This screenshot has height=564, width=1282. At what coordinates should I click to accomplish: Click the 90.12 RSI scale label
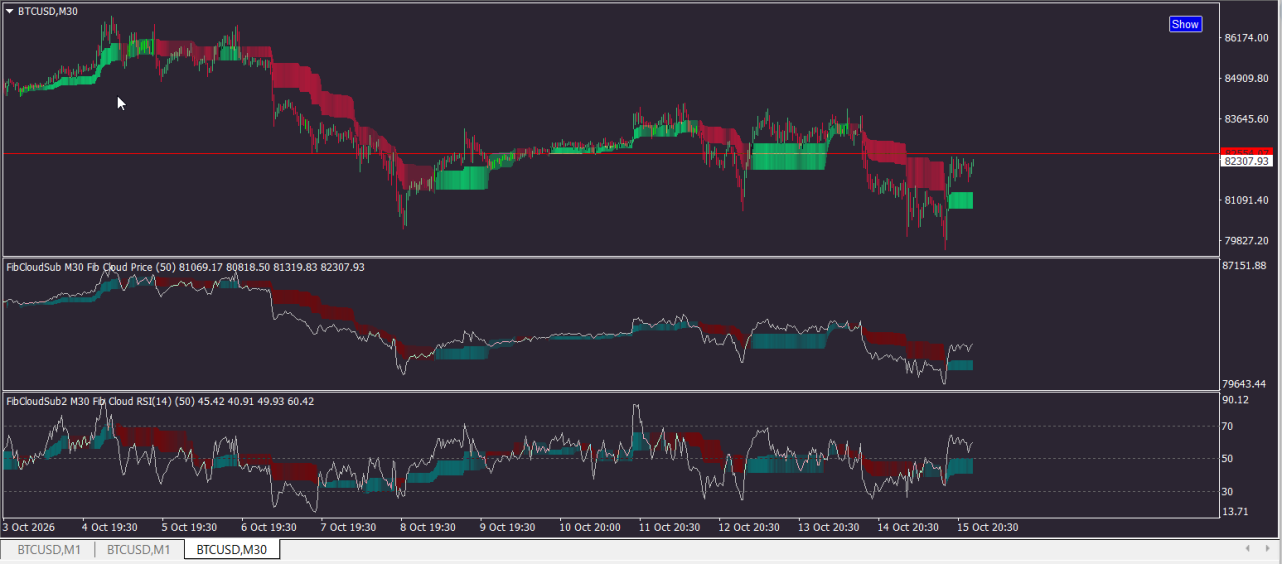[x=1235, y=400]
